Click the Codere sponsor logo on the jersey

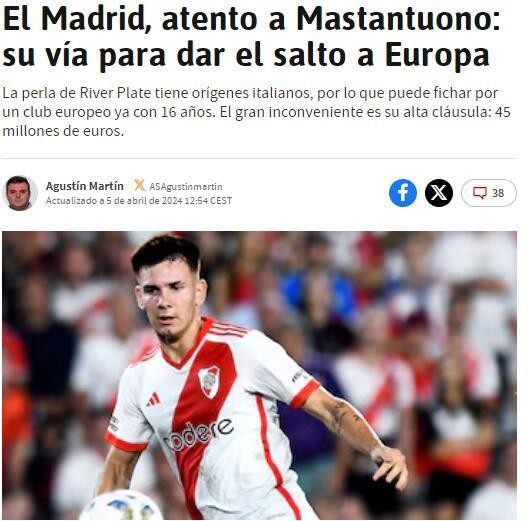pos(199,435)
